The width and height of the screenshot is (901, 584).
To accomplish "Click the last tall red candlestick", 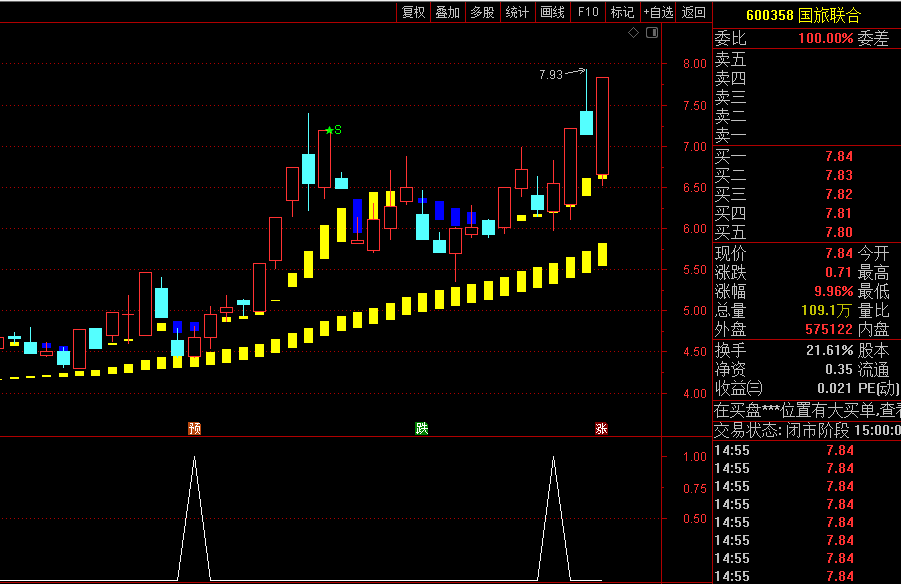I will coord(602,126).
